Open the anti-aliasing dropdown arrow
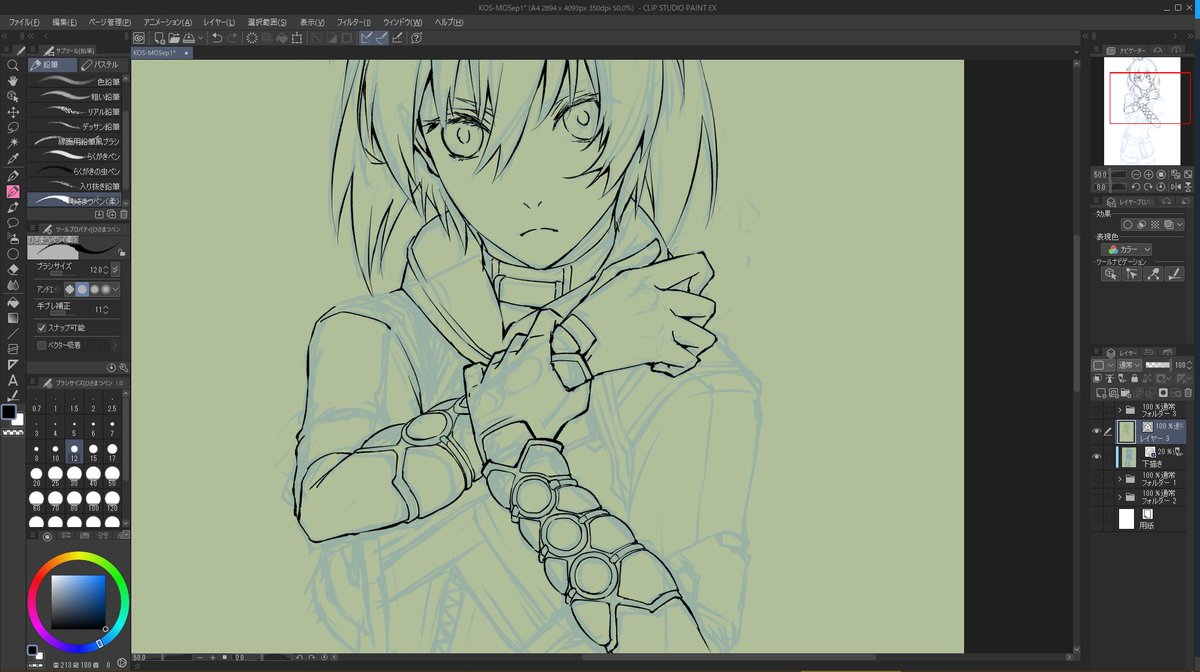The height and width of the screenshot is (672, 1200). coord(116,289)
